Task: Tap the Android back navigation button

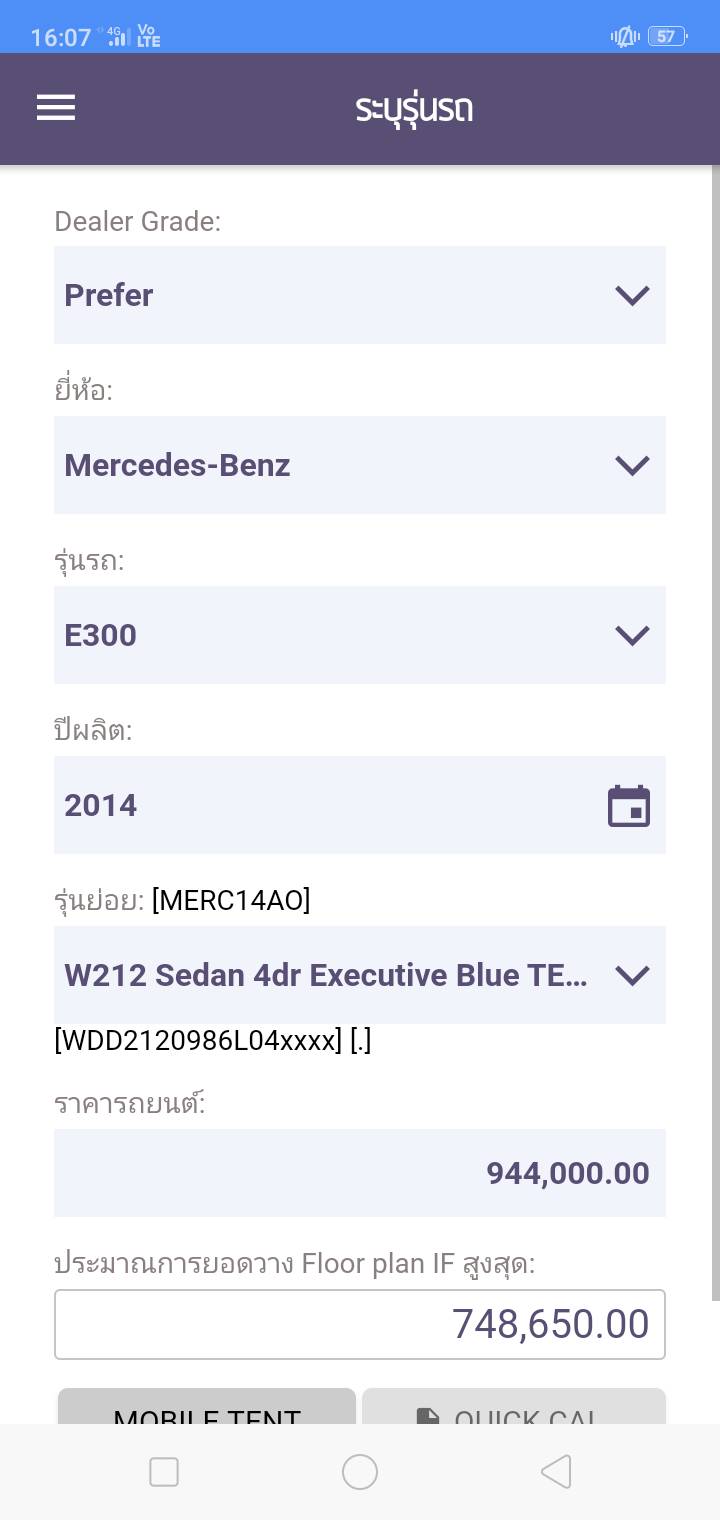Action: point(556,1472)
